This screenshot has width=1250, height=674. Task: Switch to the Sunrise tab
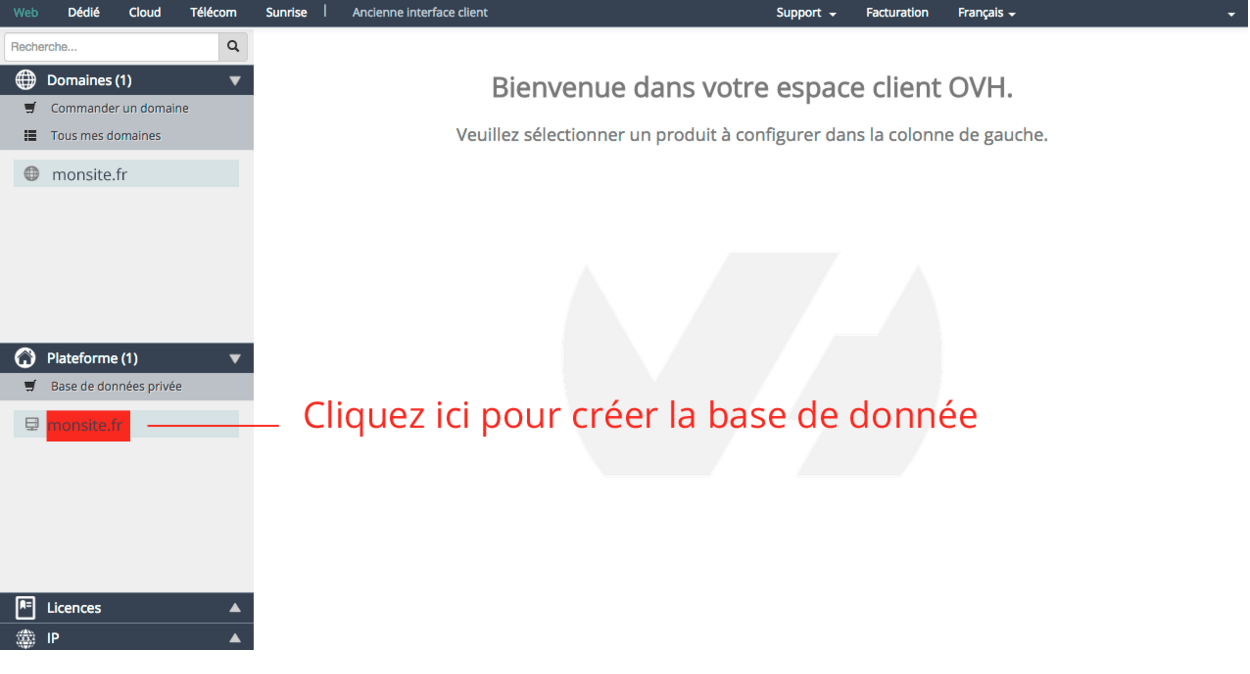pos(287,13)
